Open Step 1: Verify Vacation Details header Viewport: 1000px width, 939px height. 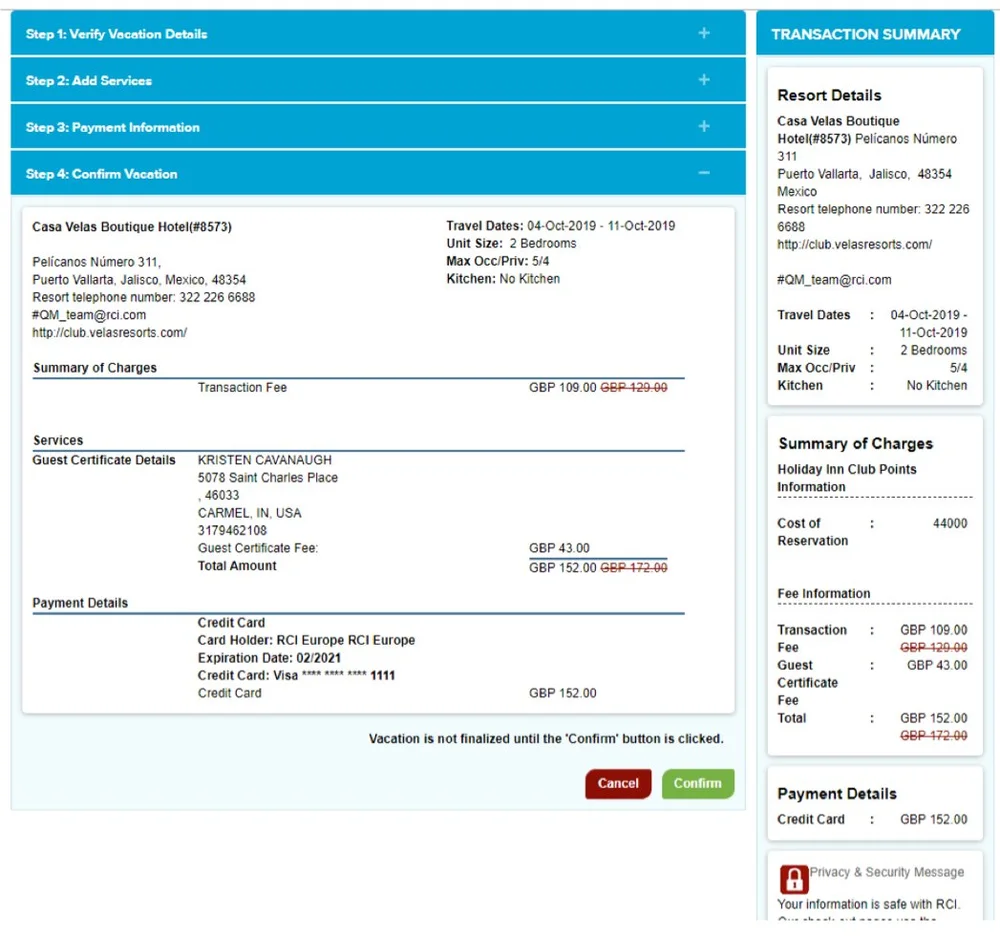click(378, 33)
